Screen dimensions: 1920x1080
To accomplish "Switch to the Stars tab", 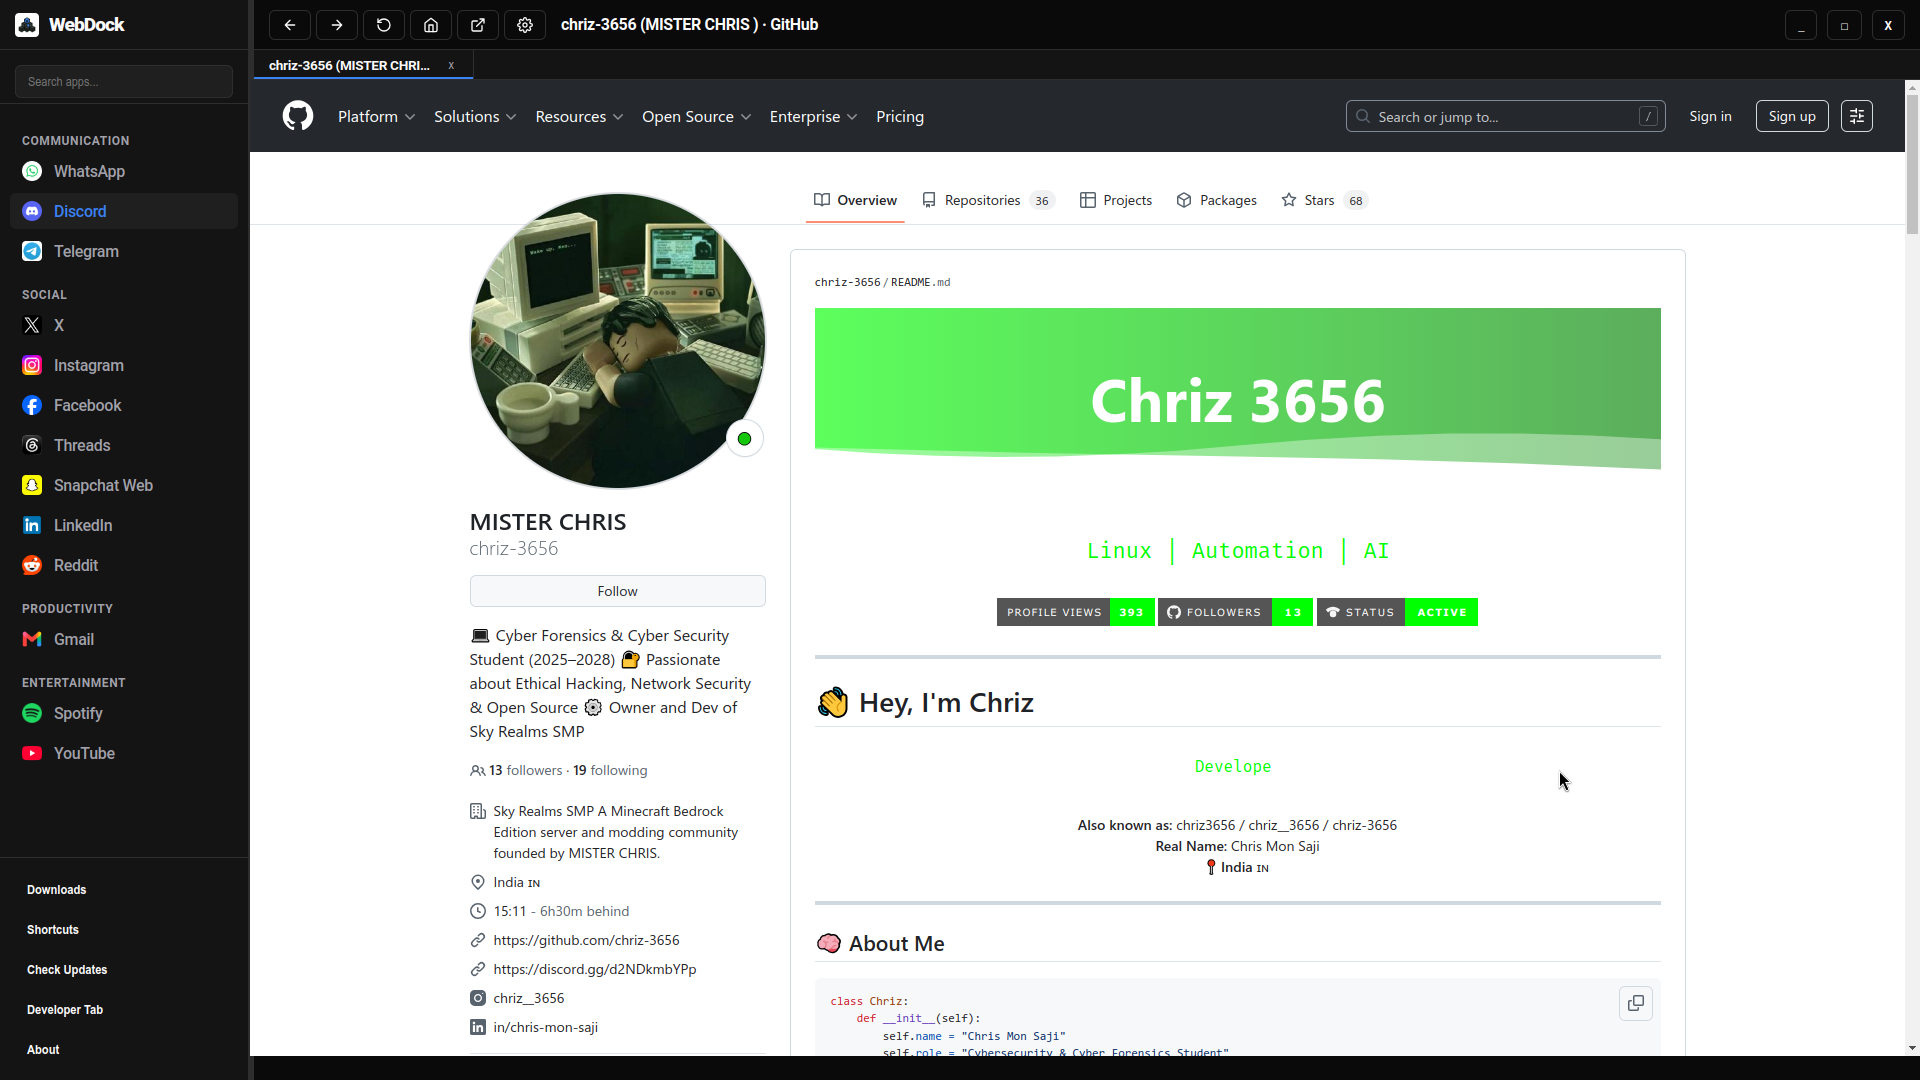I will [x=1325, y=200].
